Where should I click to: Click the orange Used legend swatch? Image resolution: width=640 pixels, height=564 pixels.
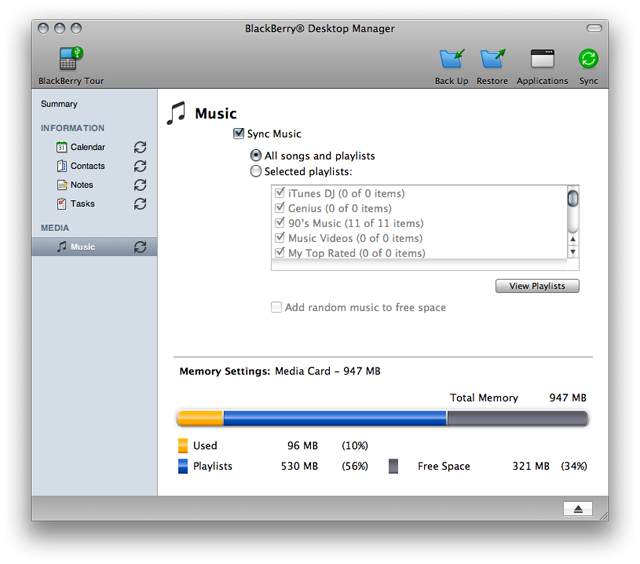click(183, 446)
